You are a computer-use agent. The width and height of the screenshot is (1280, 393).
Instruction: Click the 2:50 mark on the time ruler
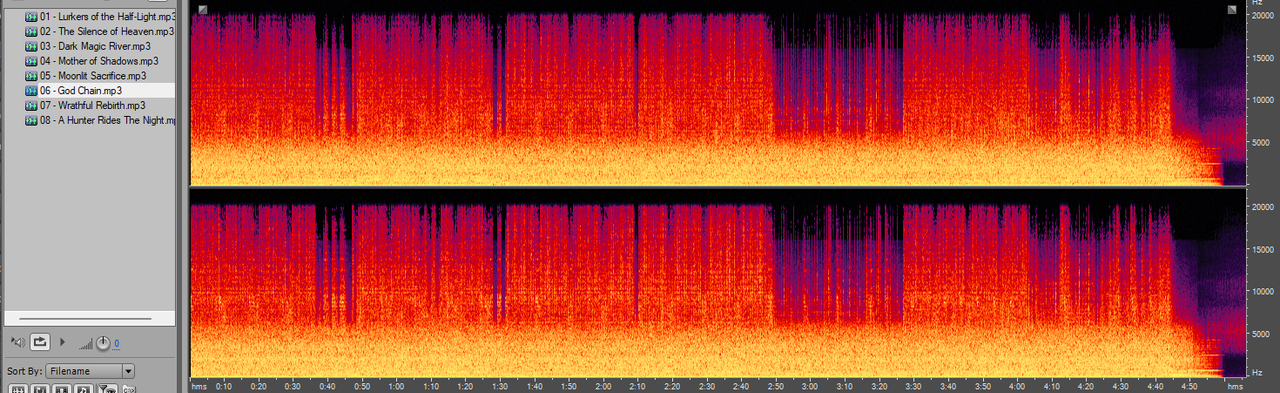(x=775, y=385)
